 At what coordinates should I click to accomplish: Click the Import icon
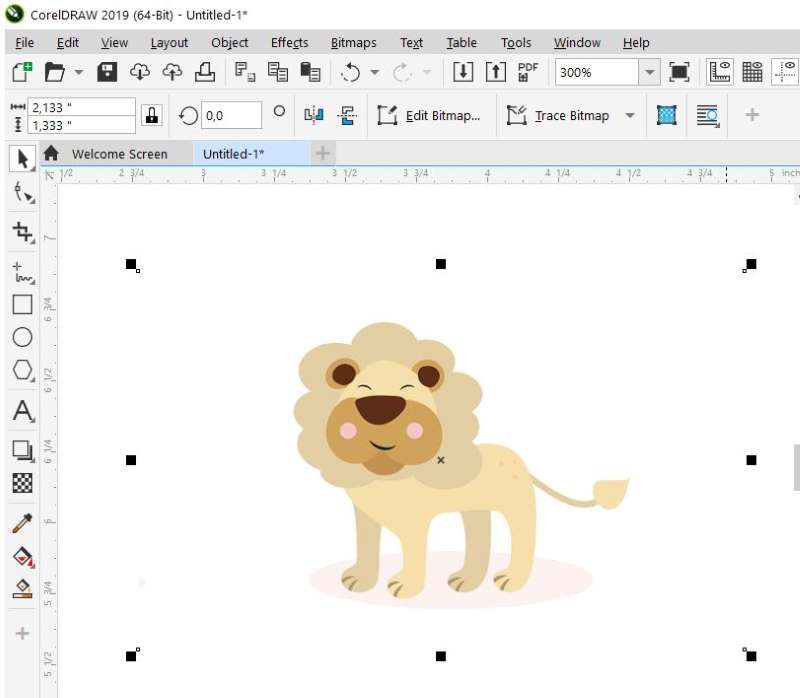(x=463, y=72)
